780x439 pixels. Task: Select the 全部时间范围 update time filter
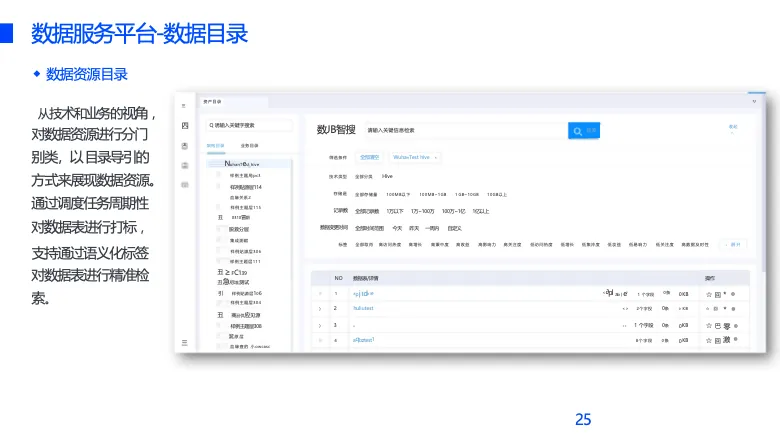369,228
